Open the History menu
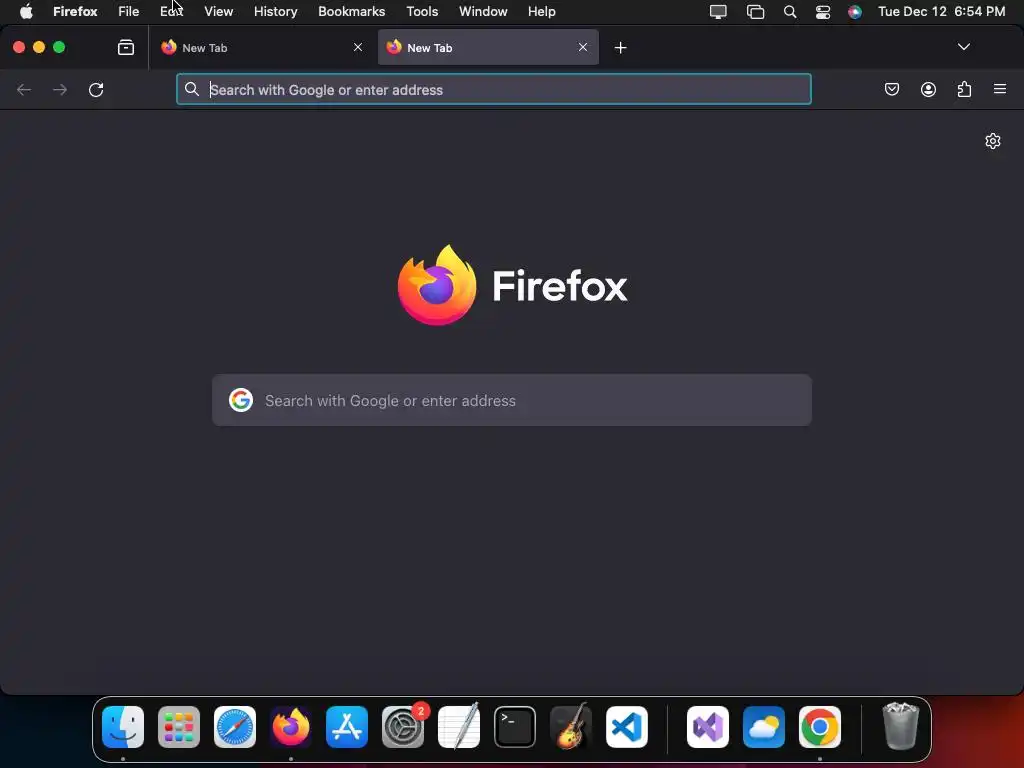1024x768 pixels. point(276,12)
